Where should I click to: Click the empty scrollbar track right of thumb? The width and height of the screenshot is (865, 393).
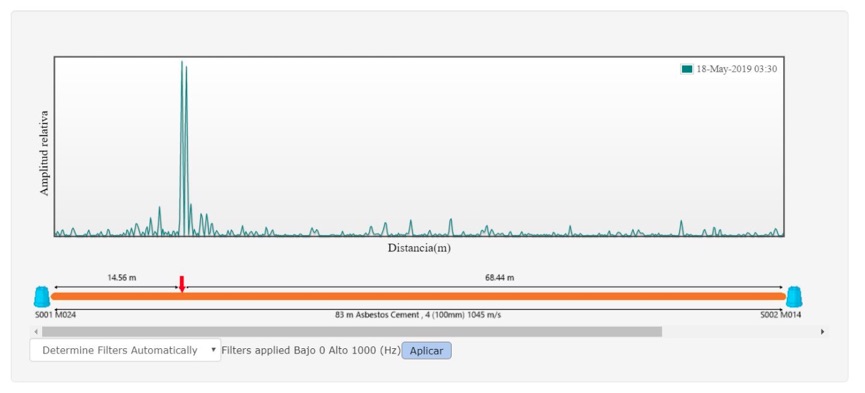[x=740, y=332]
